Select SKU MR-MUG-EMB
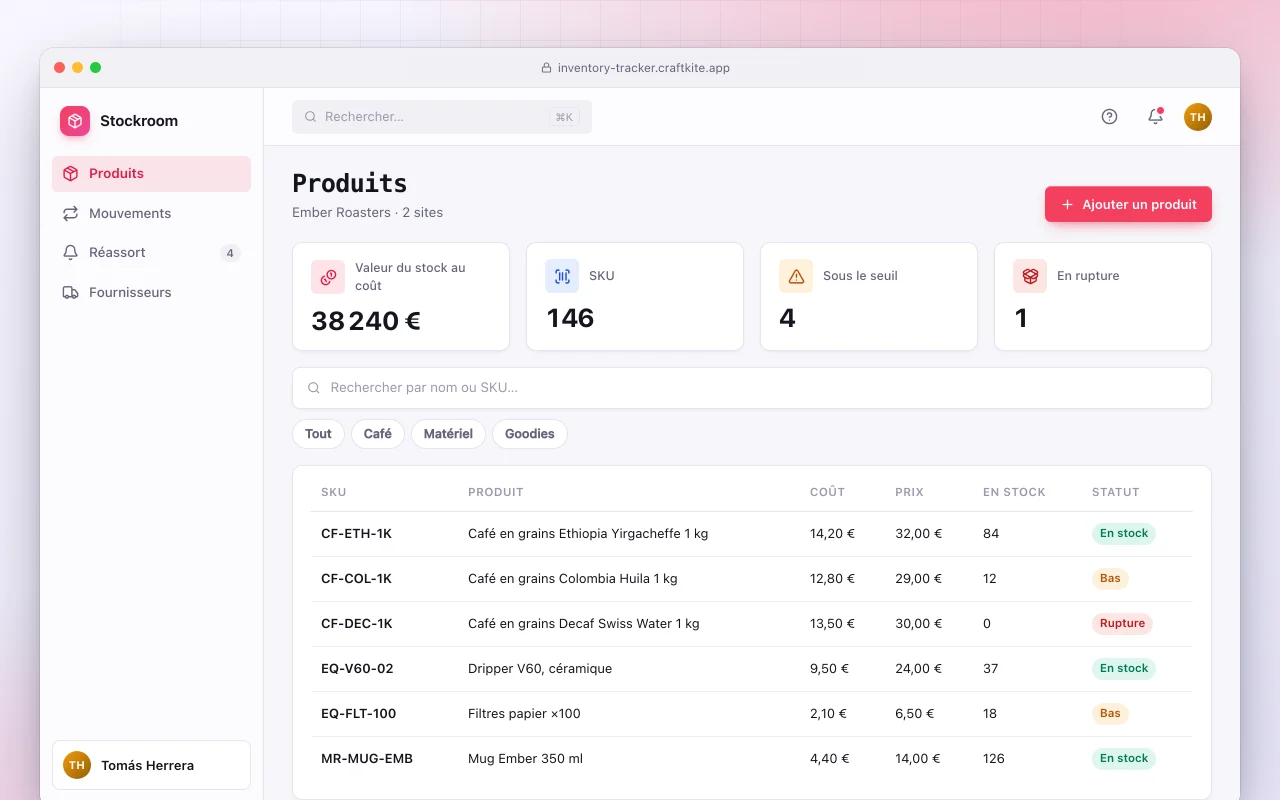The height and width of the screenshot is (800, 1280). [x=367, y=759]
